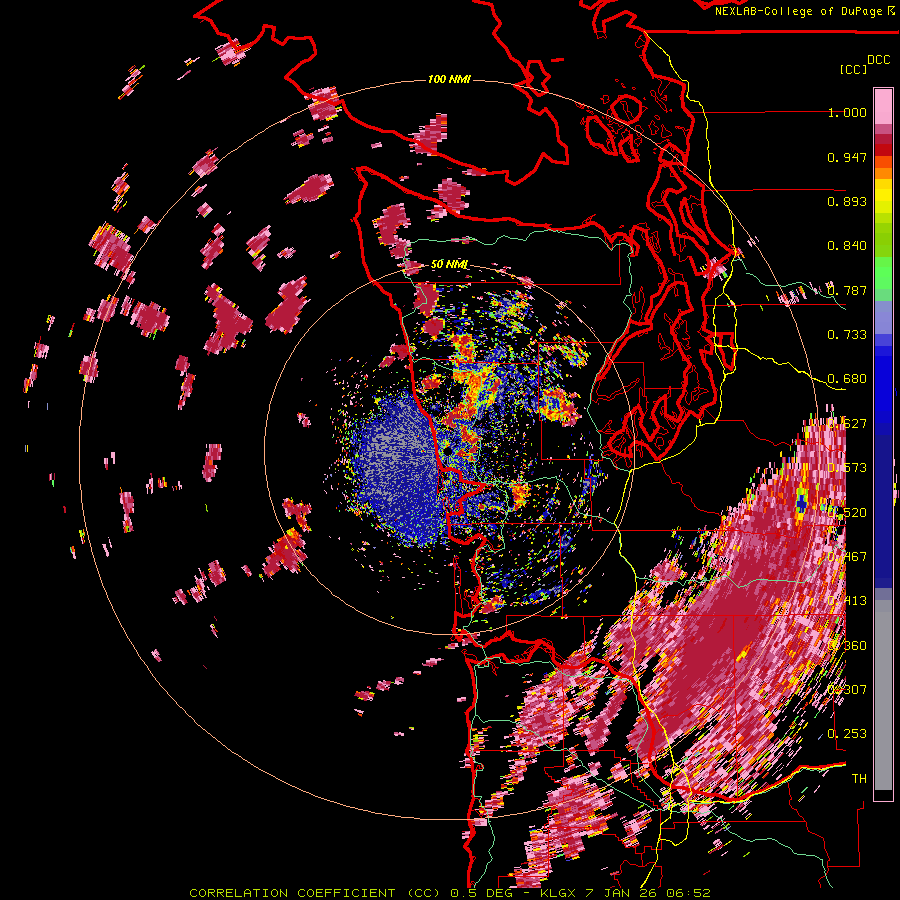Select the 0.893 scale value
The width and height of the screenshot is (900, 900).
[x=847, y=201]
